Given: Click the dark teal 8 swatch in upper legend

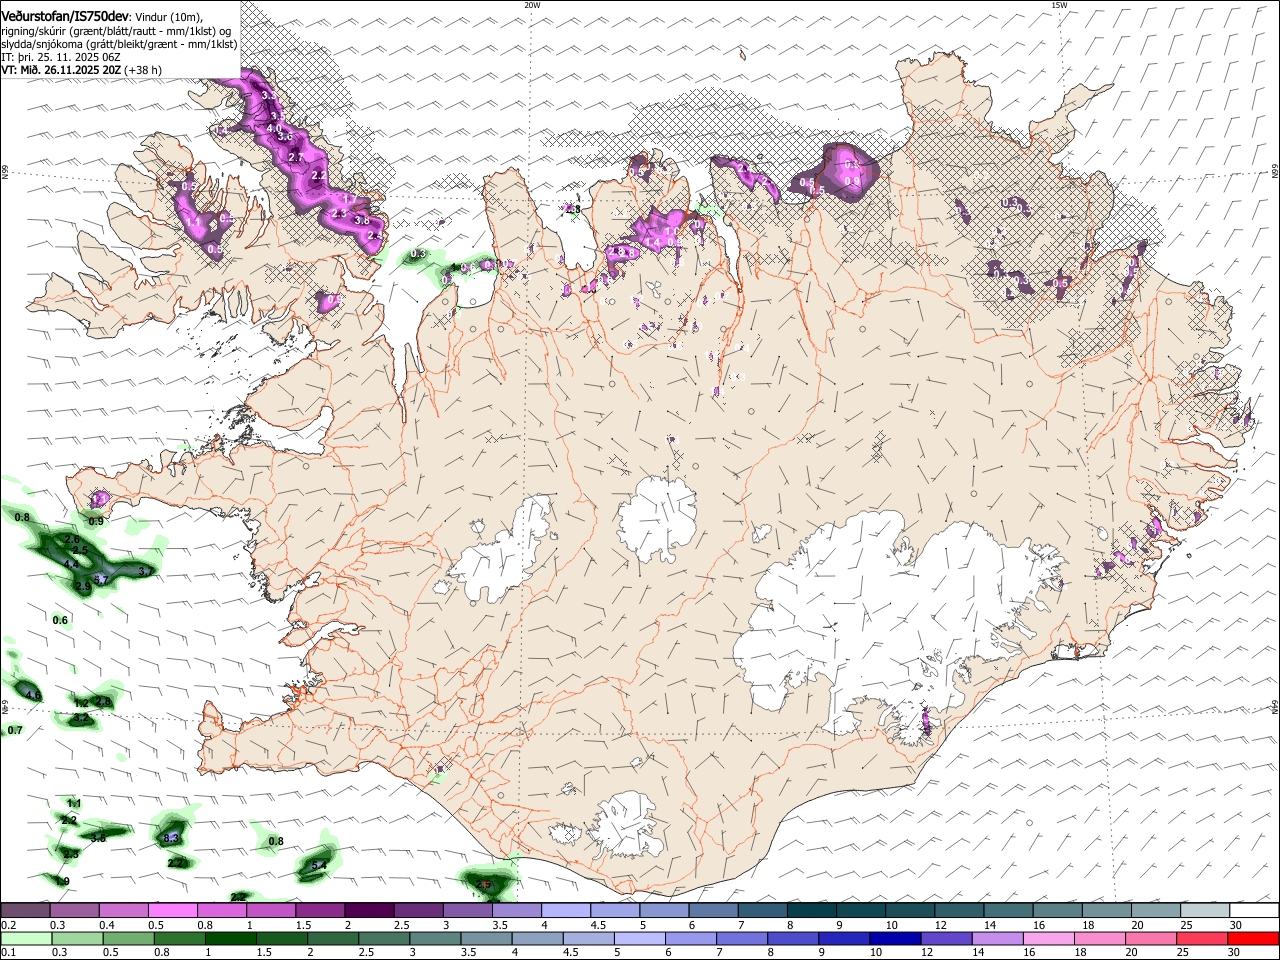Looking at the screenshot, I should (812, 911).
